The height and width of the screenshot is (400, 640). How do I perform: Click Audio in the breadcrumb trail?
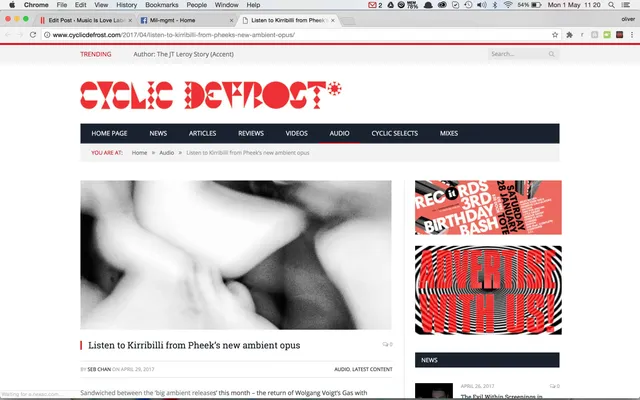(167, 153)
